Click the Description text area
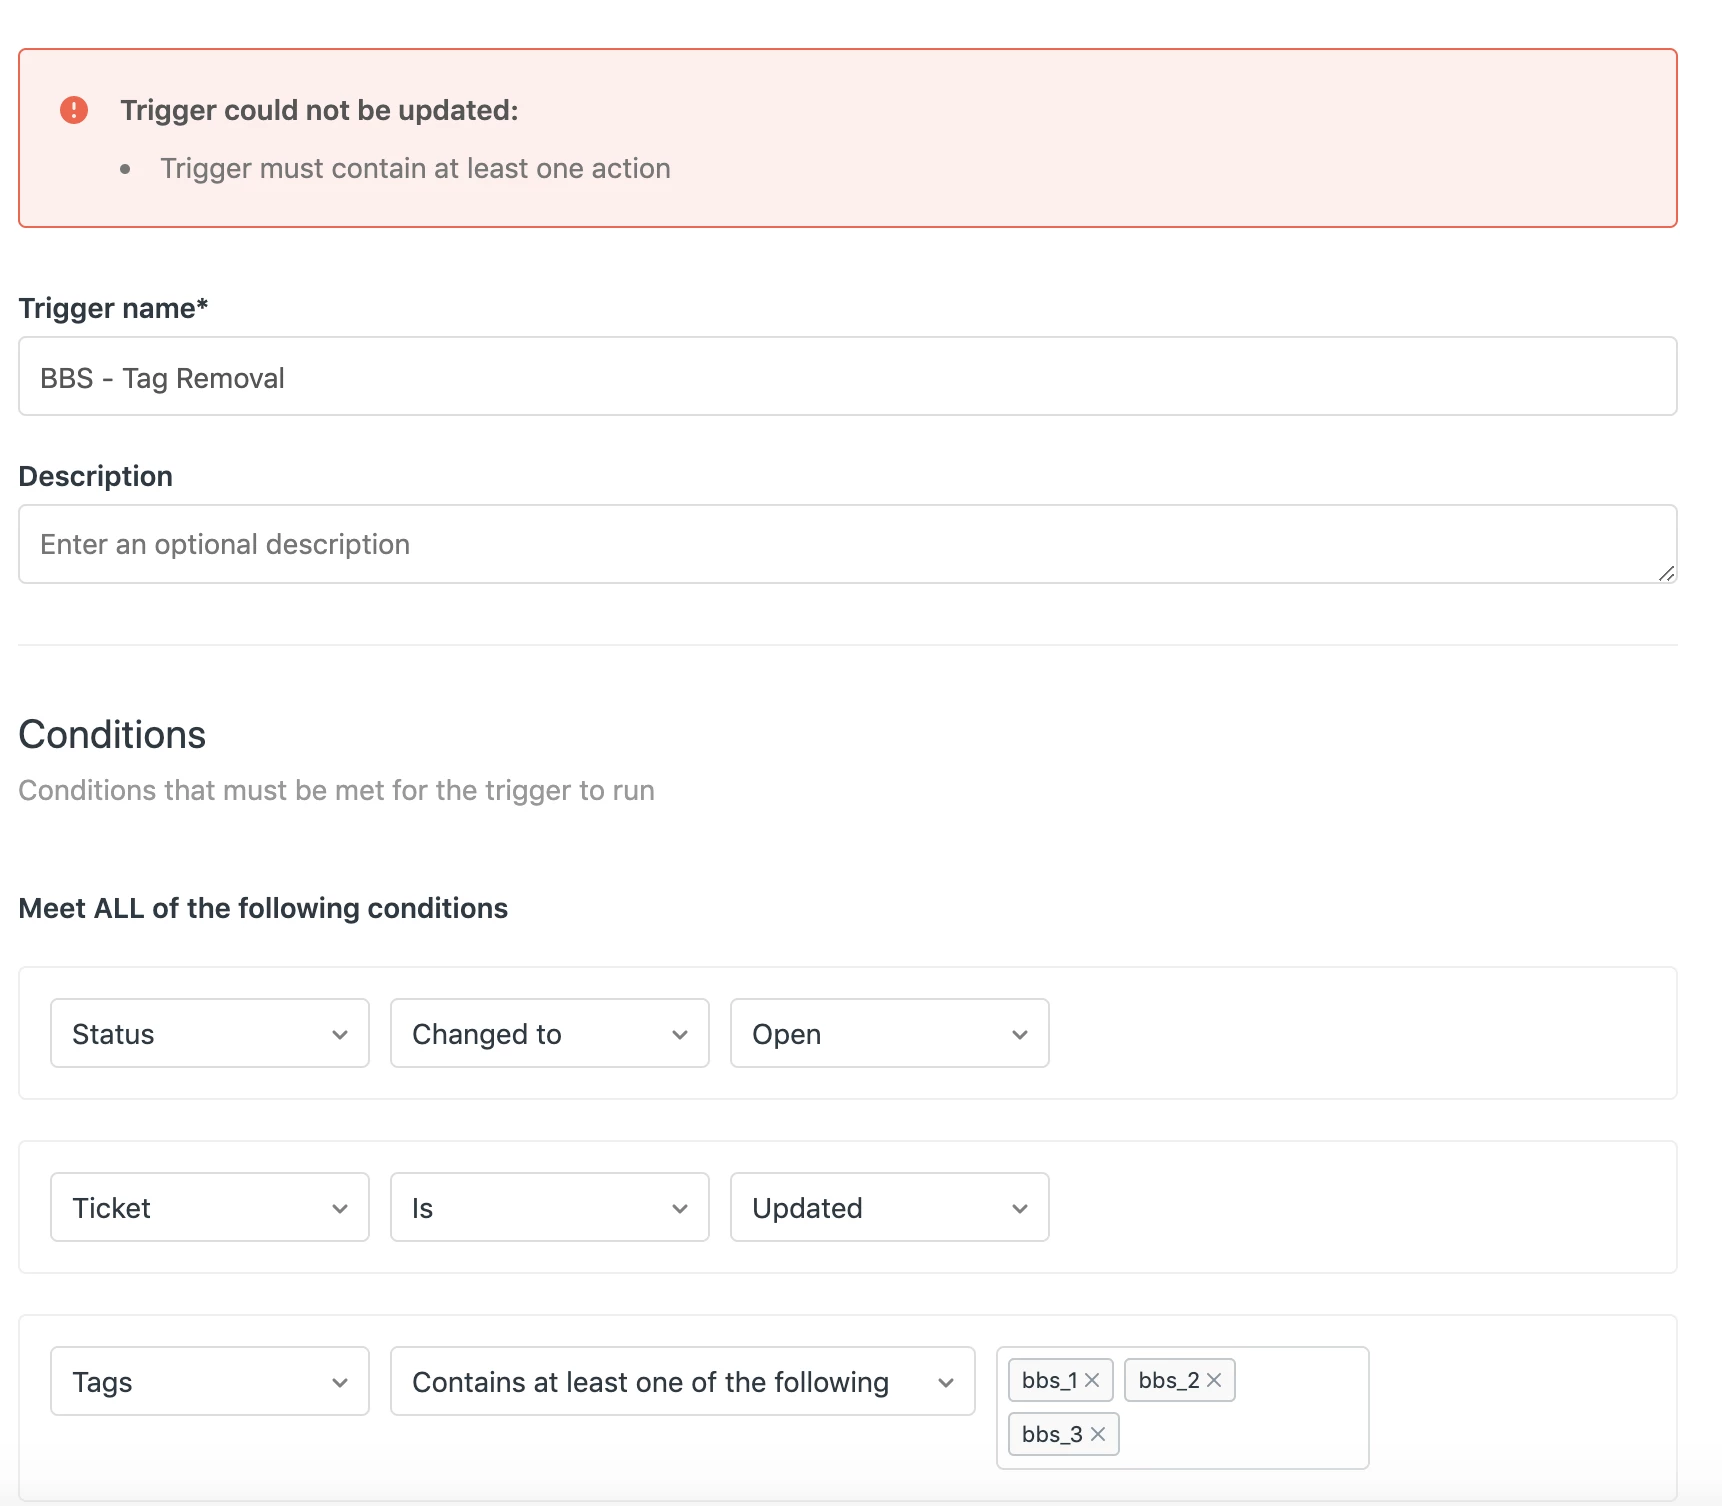1722x1506 pixels. click(847, 544)
